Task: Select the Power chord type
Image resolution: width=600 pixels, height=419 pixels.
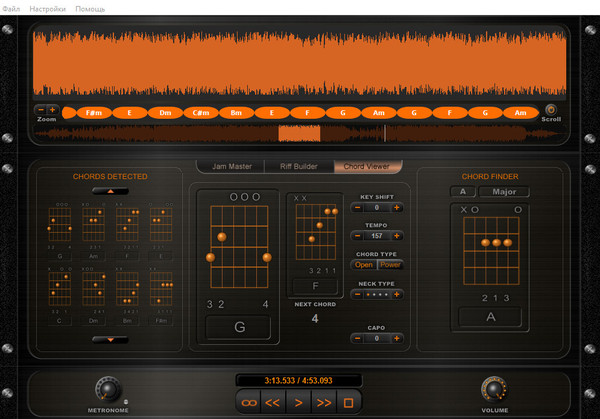Action: tap(390, 265)
